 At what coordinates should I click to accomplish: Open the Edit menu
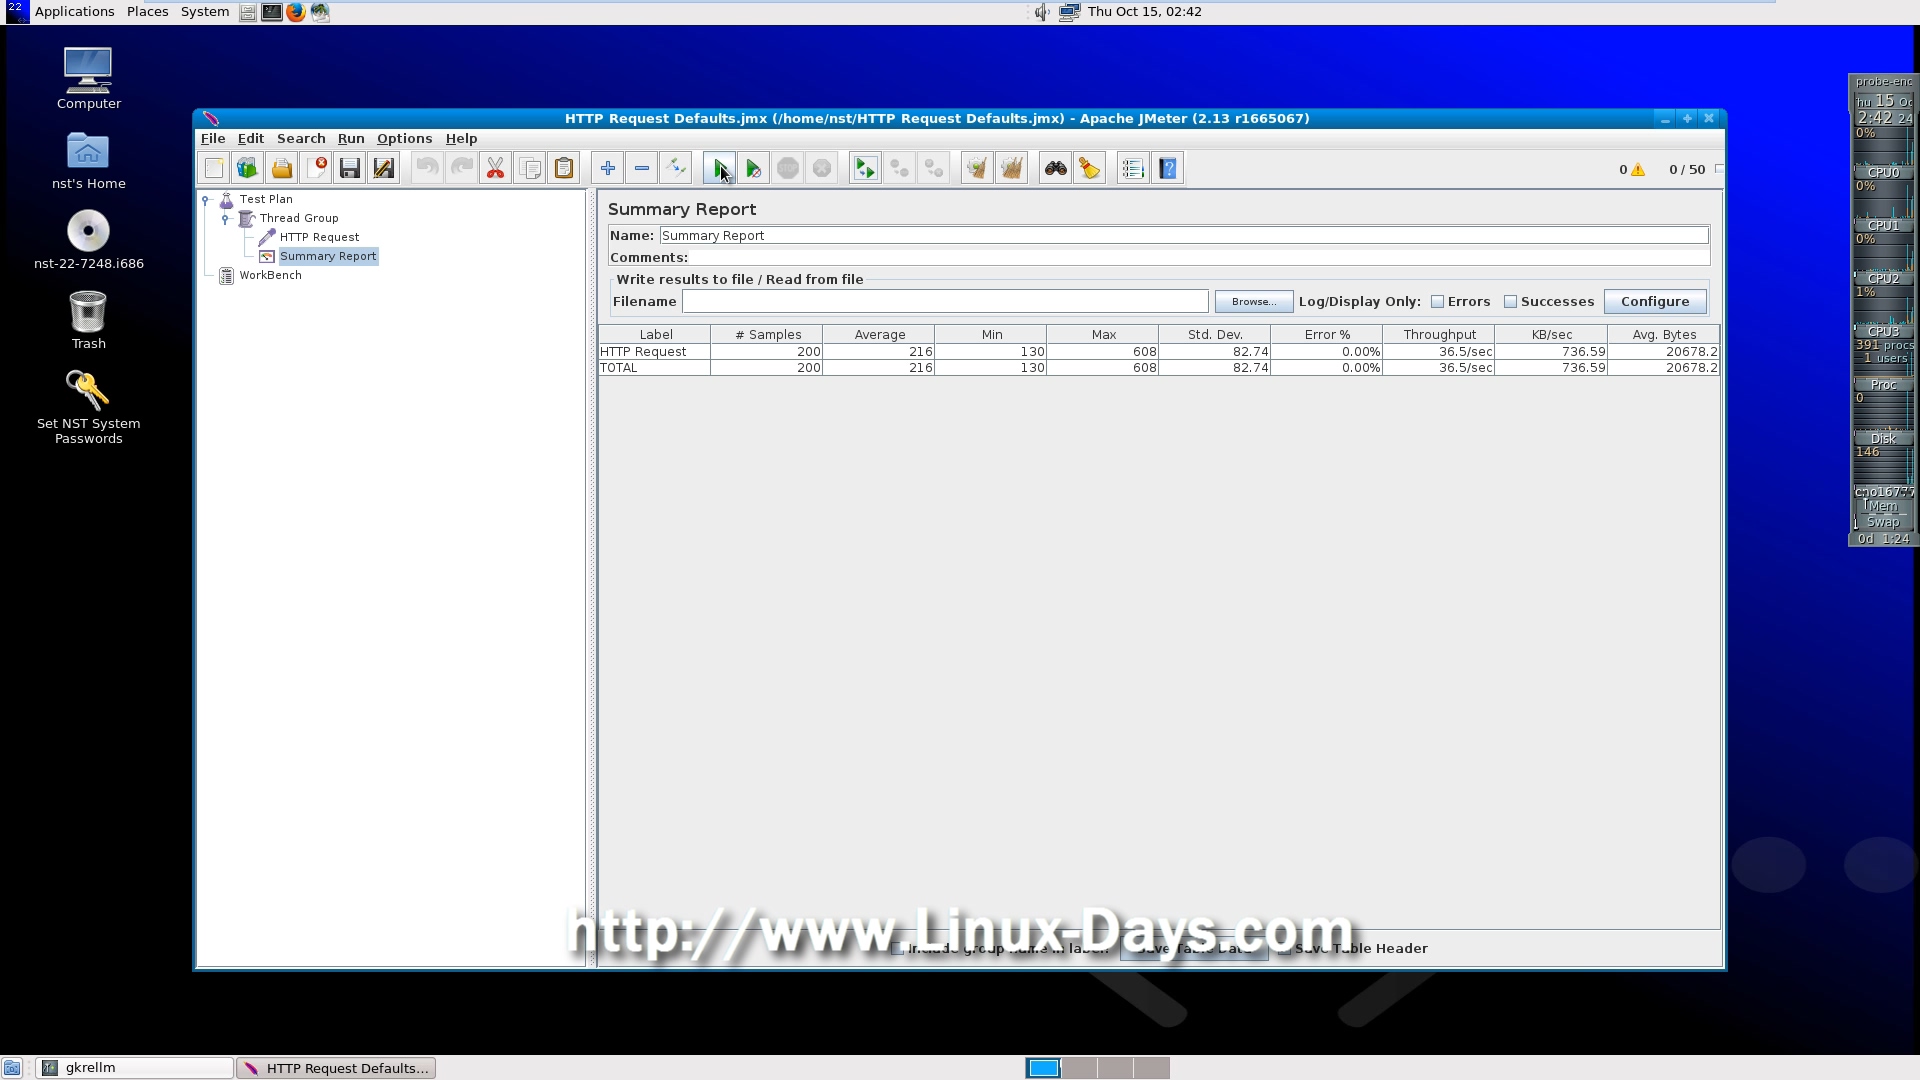pyautogui.click(x=251, y=139)
